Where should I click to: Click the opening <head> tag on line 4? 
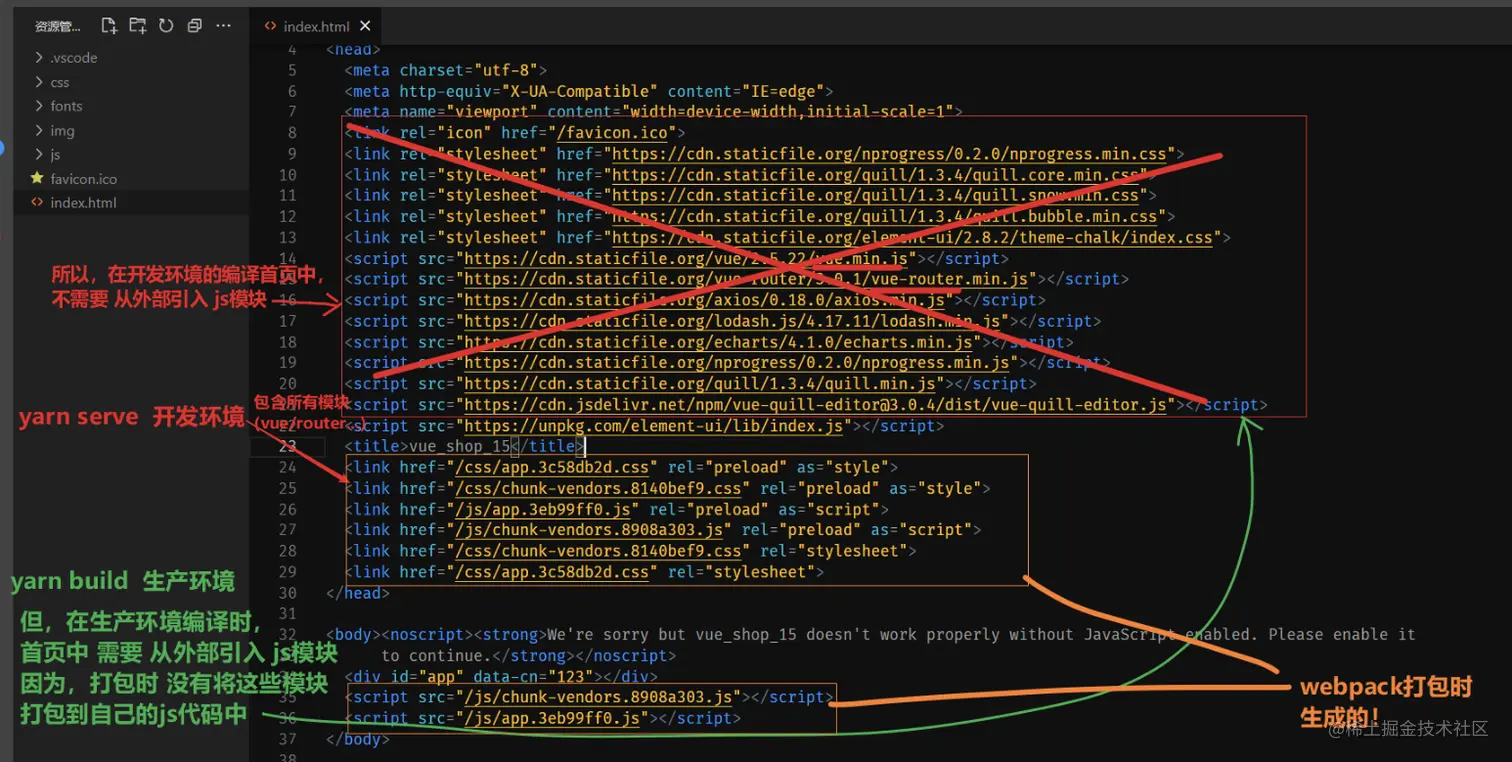[x=353, y=49]
